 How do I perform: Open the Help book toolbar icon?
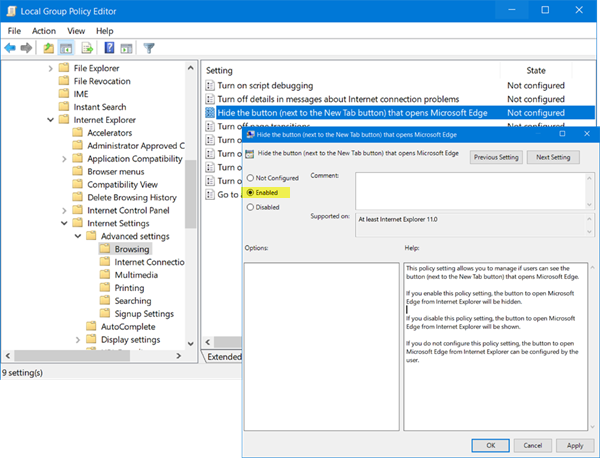[x=109, y=48]
